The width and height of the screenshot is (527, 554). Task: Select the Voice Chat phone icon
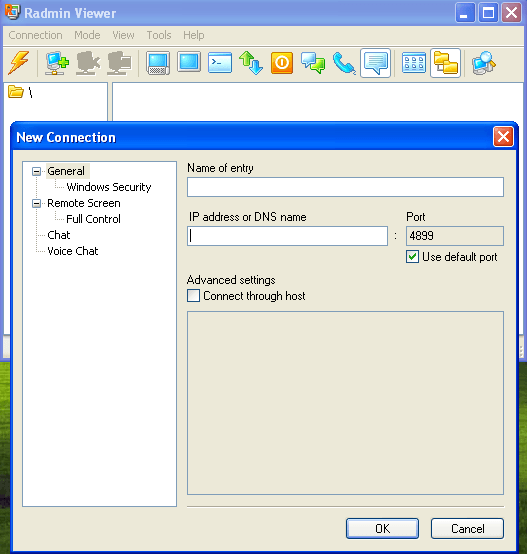(x=344, y=63)
